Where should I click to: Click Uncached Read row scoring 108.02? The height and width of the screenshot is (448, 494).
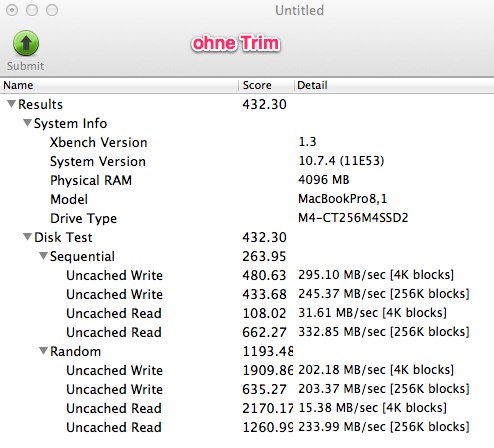247,313
